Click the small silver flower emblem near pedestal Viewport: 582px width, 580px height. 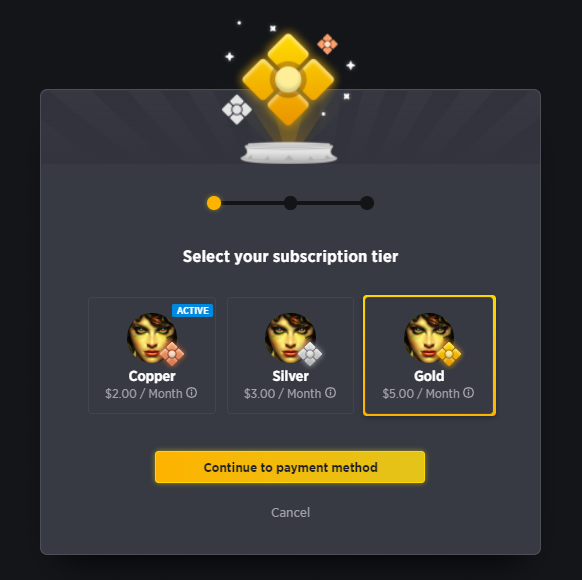click(237, 109)
